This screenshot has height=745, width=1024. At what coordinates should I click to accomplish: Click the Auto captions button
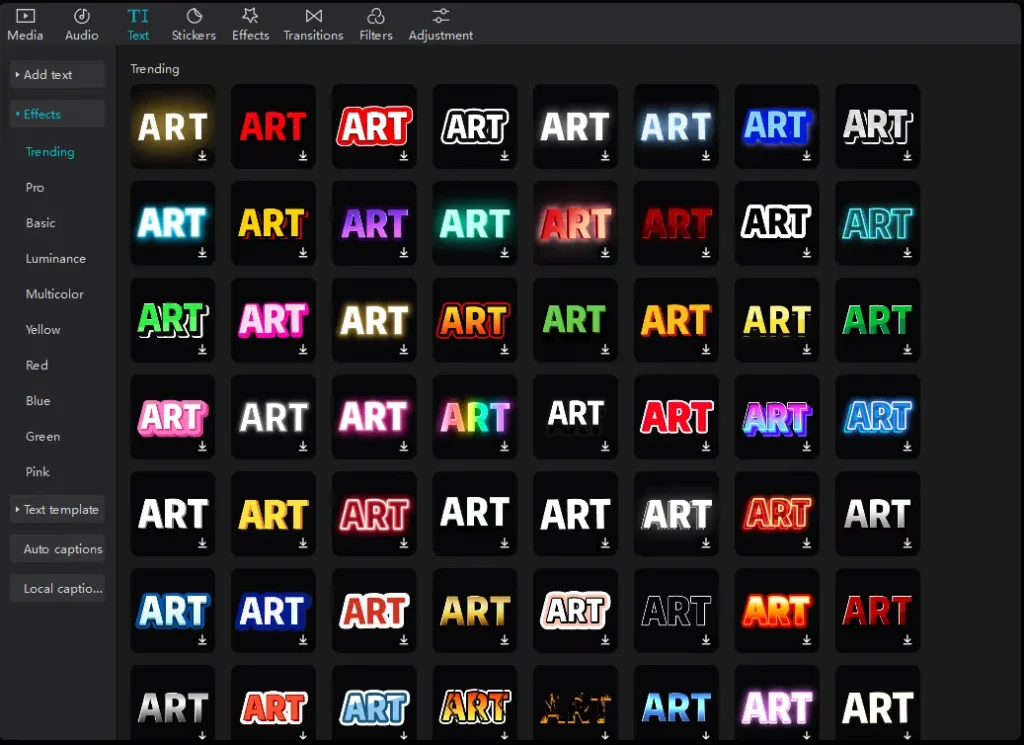tap(62, 550)
